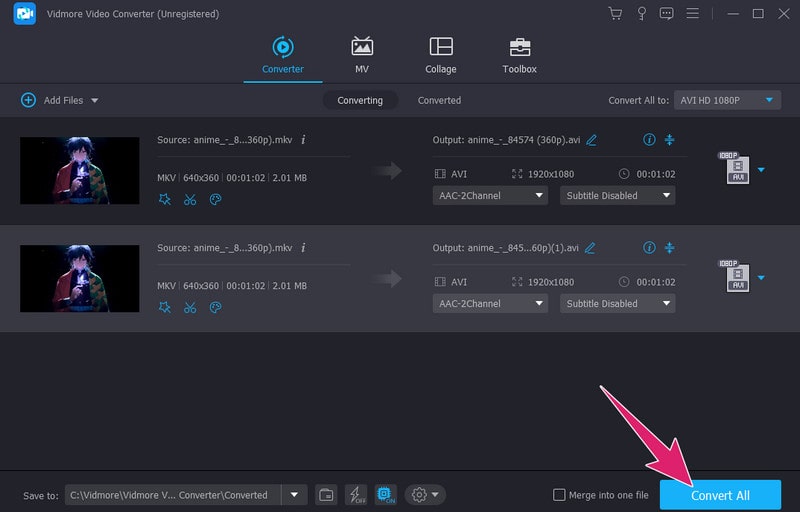Click the Edit wand icon on first video
The image size is (800, 512).
(x=165, y=199)
